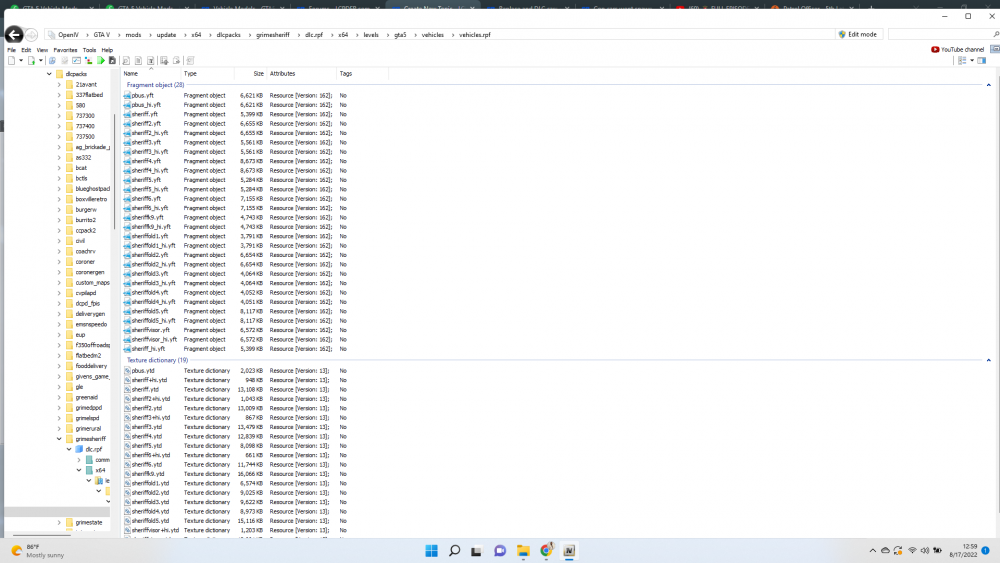Open the View menu
The image size is (1000, 563).
click(x=42, y=50)
